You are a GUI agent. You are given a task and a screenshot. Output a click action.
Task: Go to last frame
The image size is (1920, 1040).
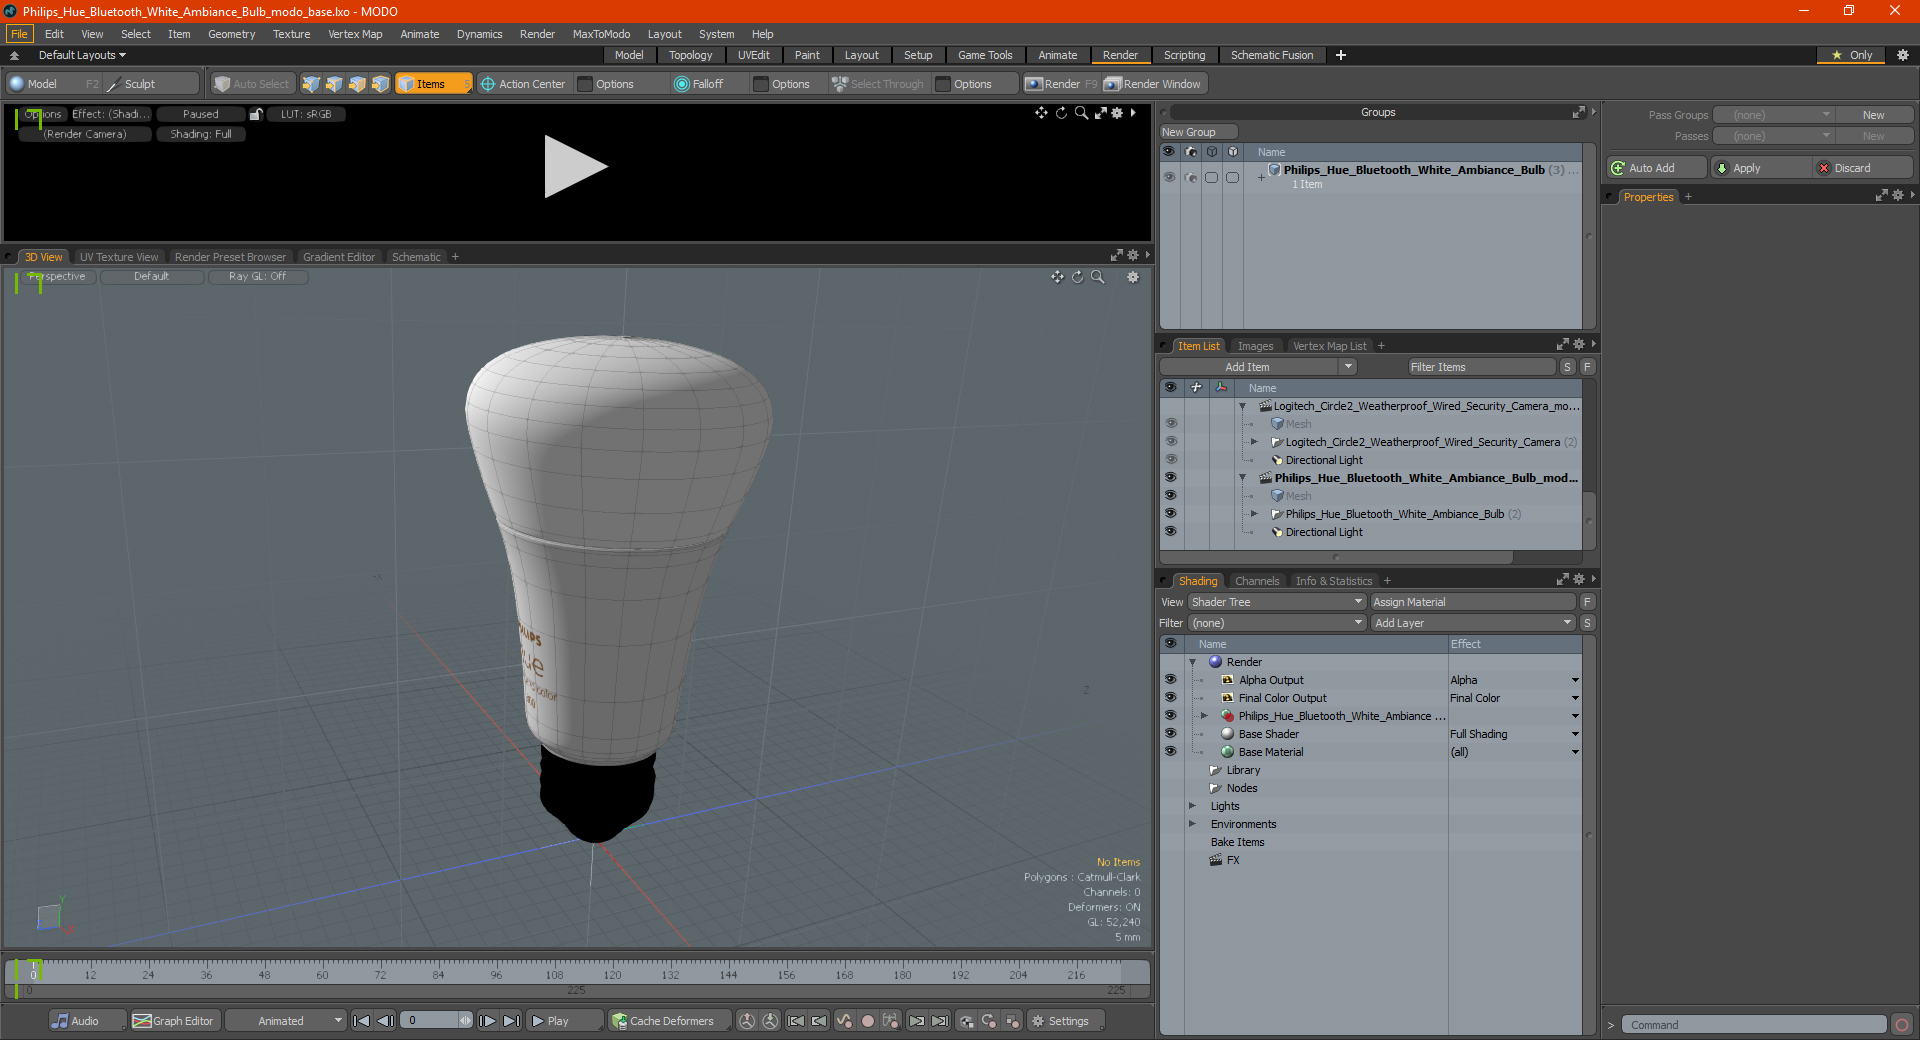(511, 1021)
